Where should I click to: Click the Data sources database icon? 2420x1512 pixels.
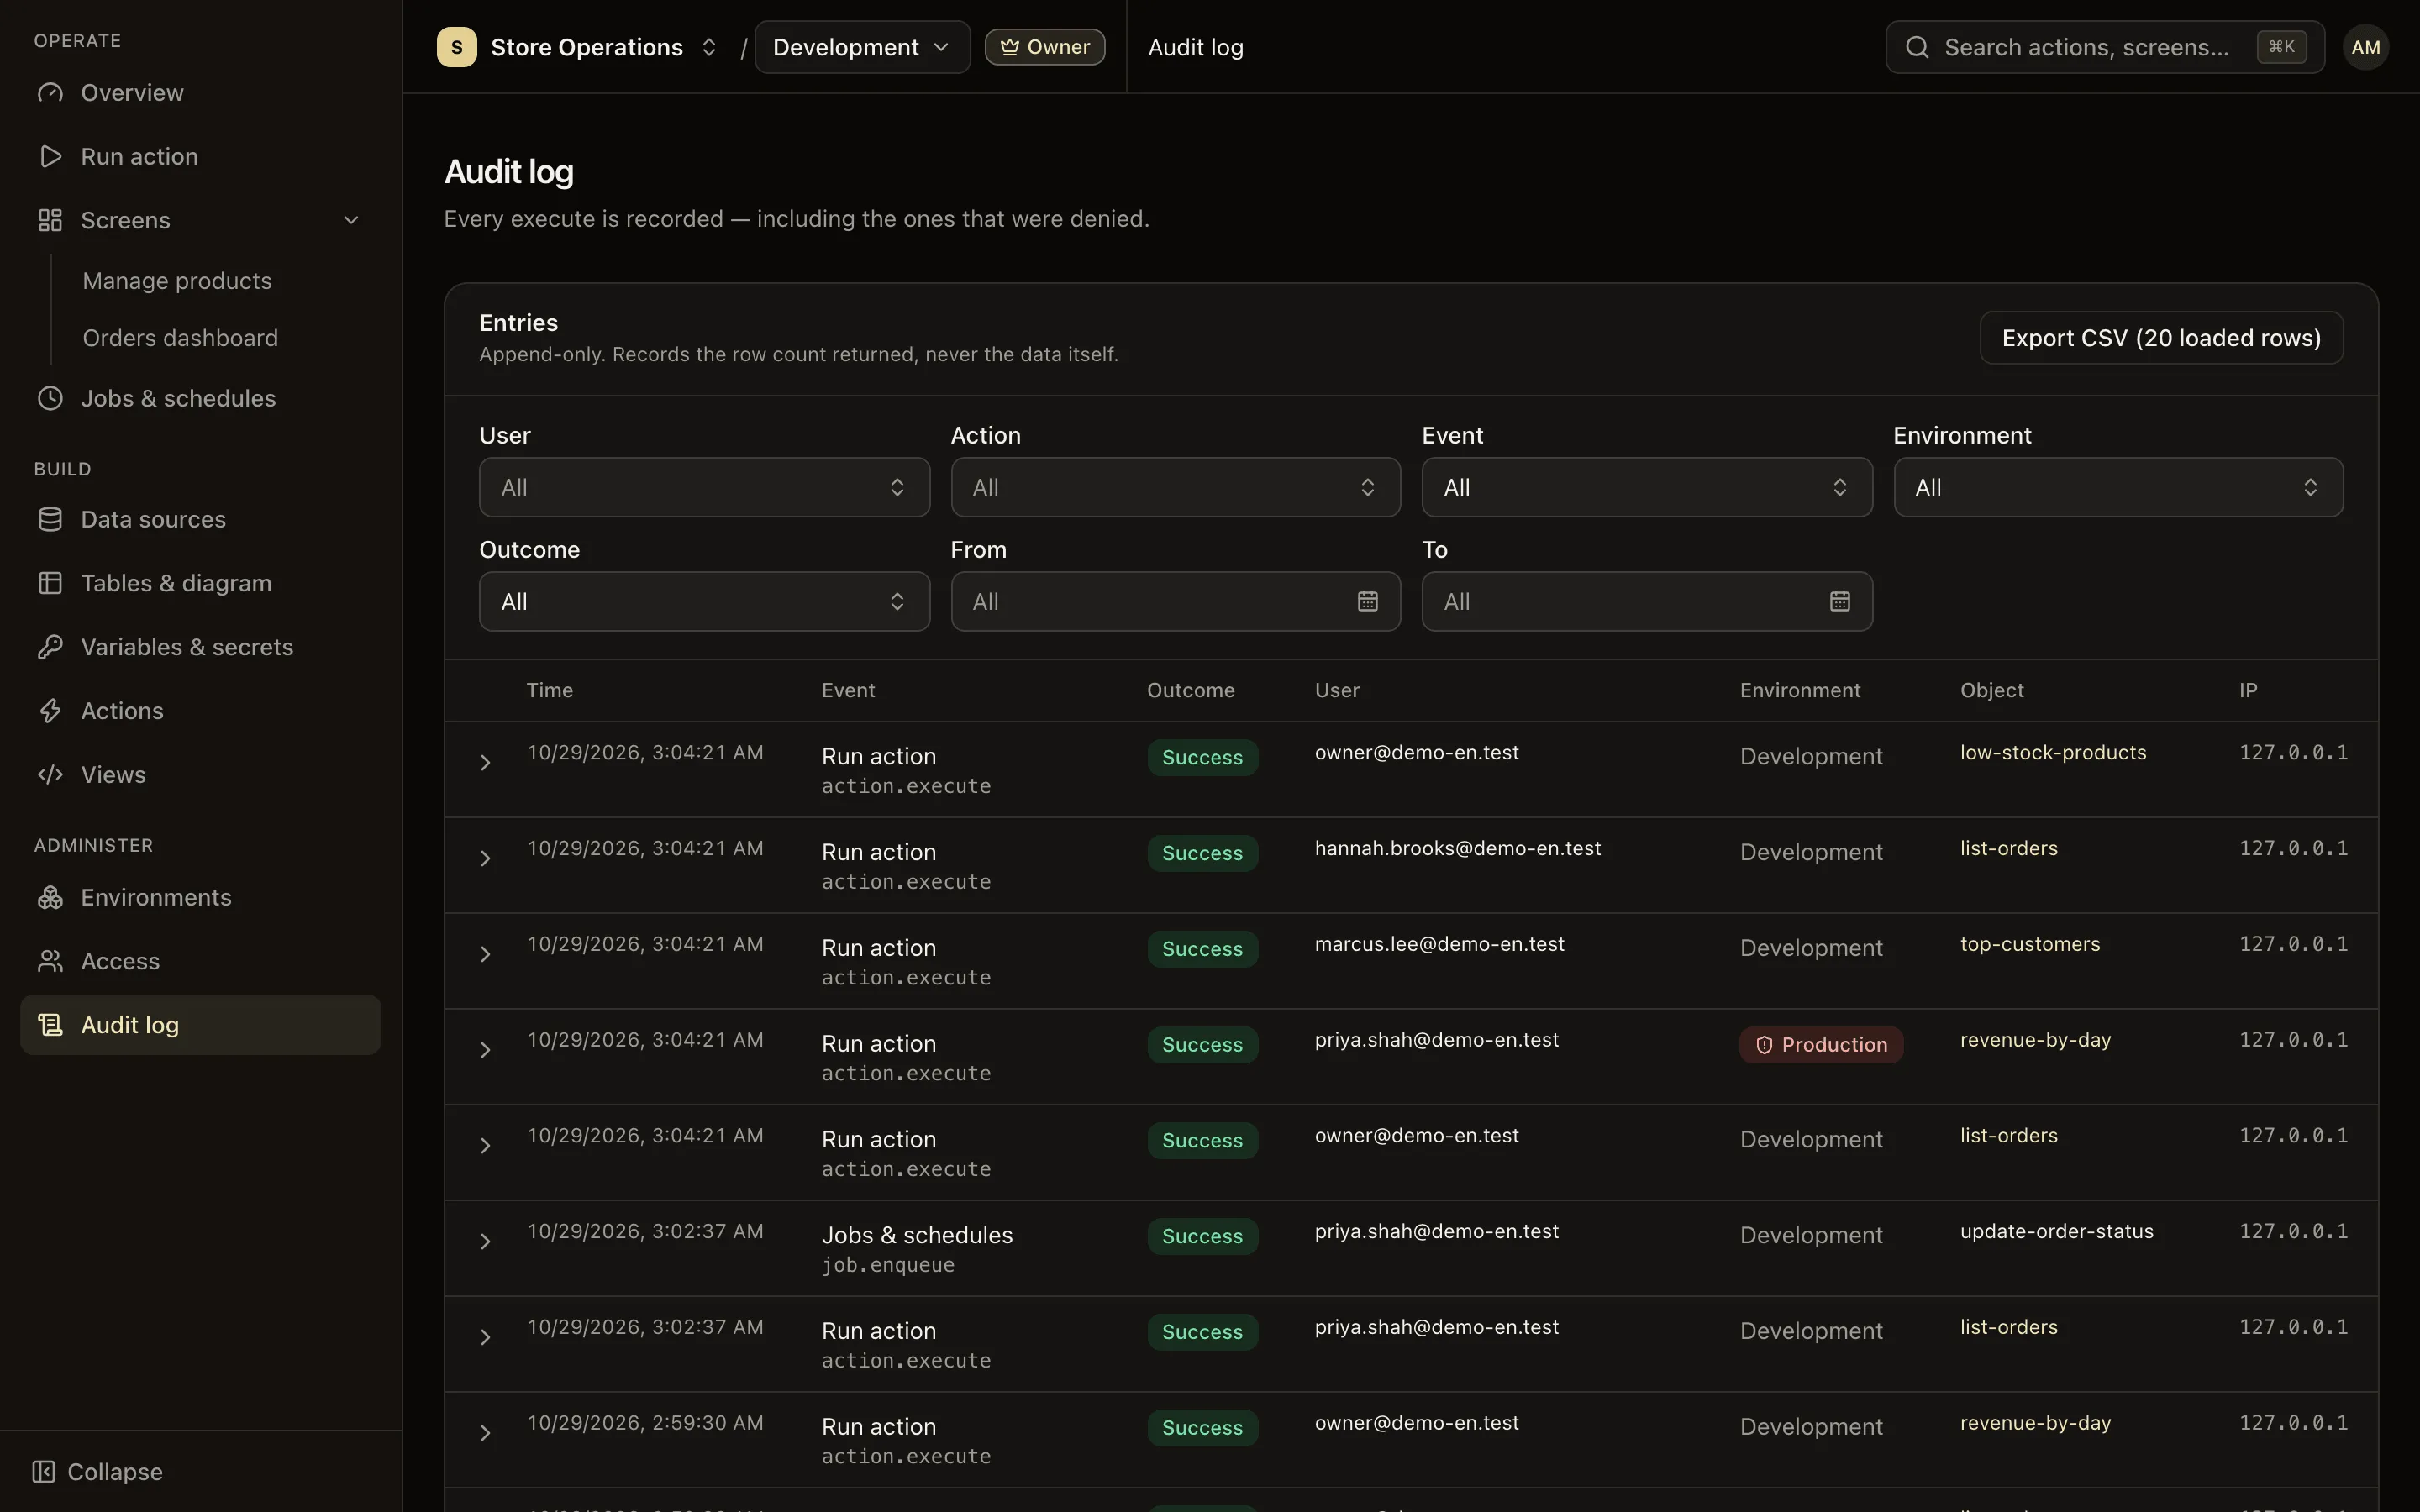click(50, 520)
